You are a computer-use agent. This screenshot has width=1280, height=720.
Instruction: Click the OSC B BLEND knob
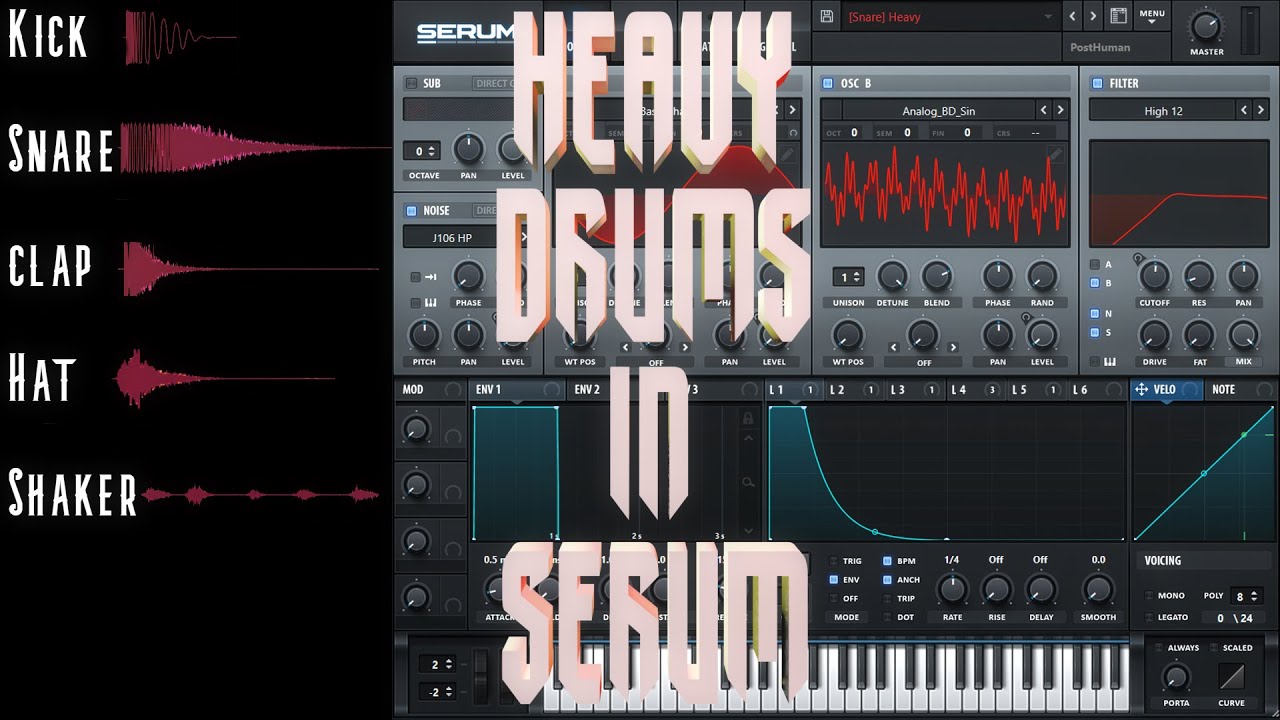click(937, 276)
